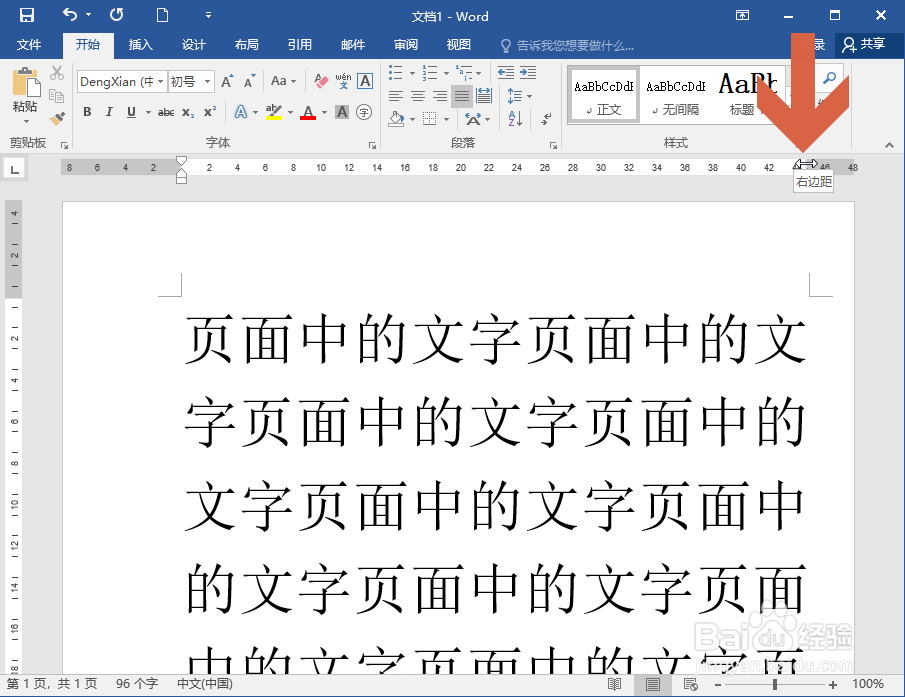Open the 文件 menu

(x=29, y=44)
